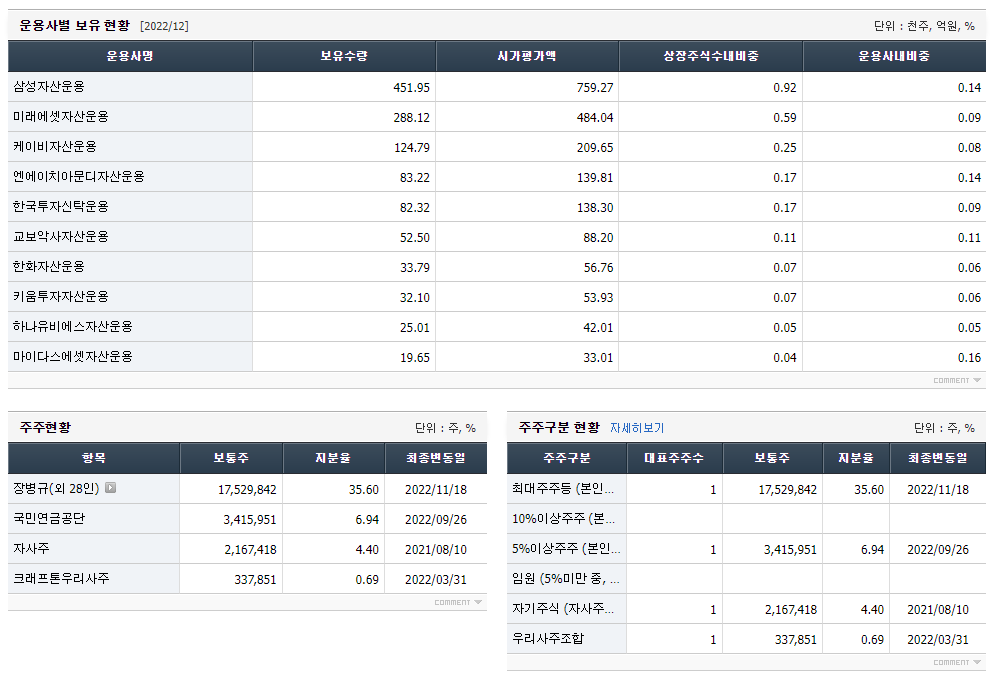Click the 주주구분 현황 section title
The height and width of the screenshot is (676, 990).
(x=559, y=427)
